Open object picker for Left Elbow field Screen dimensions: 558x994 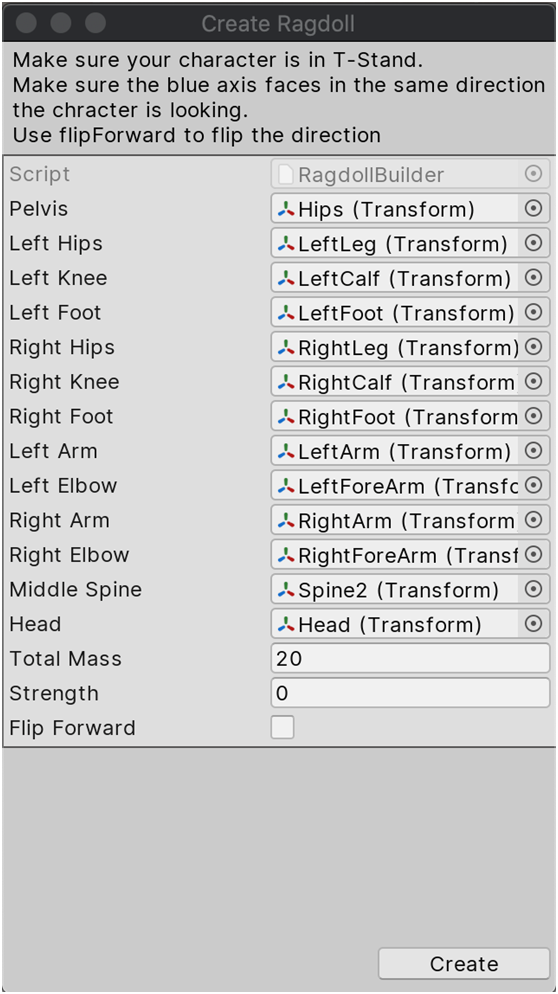tap(534, 485)
